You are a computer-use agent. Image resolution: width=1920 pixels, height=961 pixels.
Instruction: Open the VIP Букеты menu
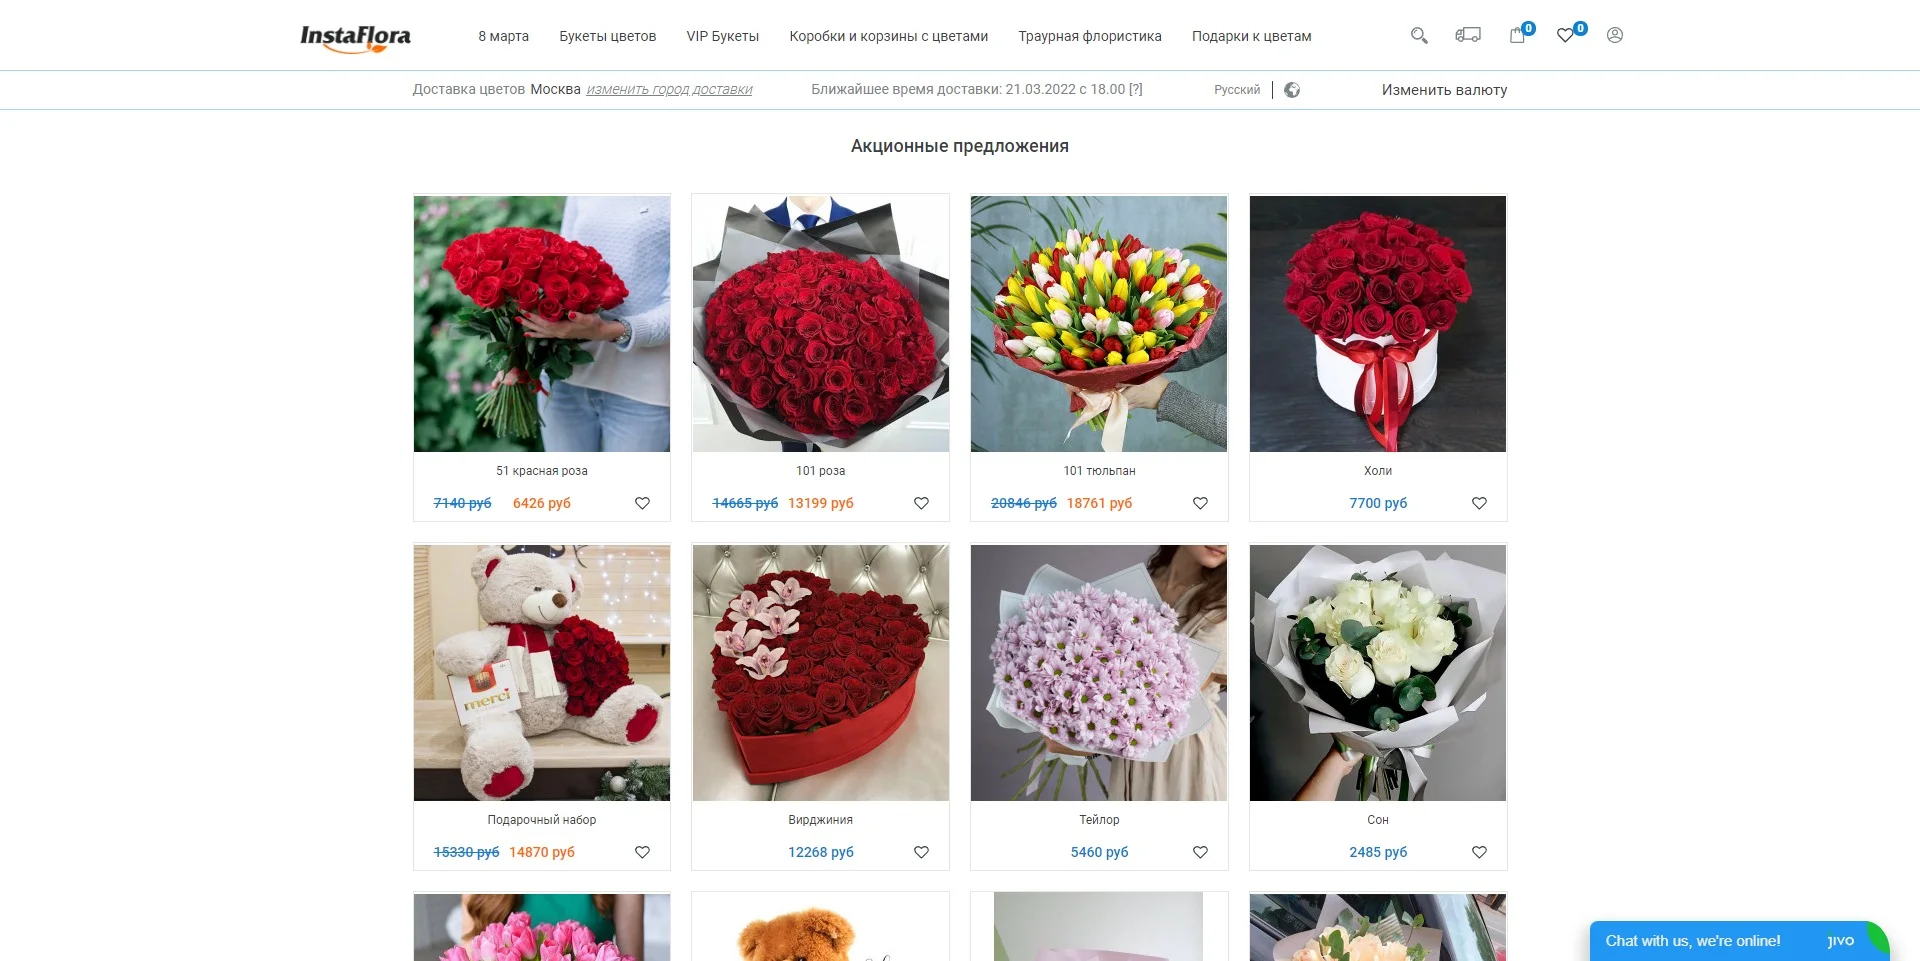point(723,36)
